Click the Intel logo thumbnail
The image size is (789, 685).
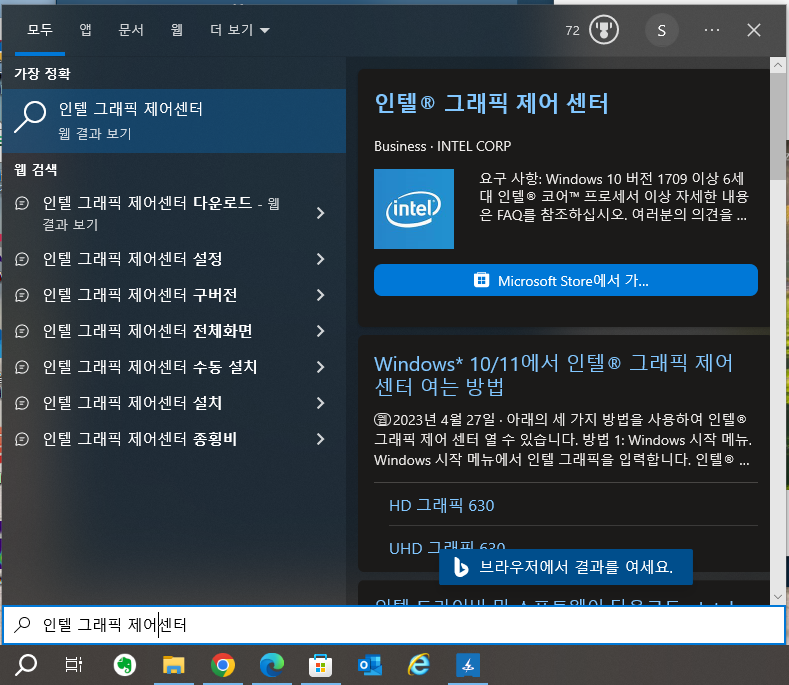[x=414, y=209]
